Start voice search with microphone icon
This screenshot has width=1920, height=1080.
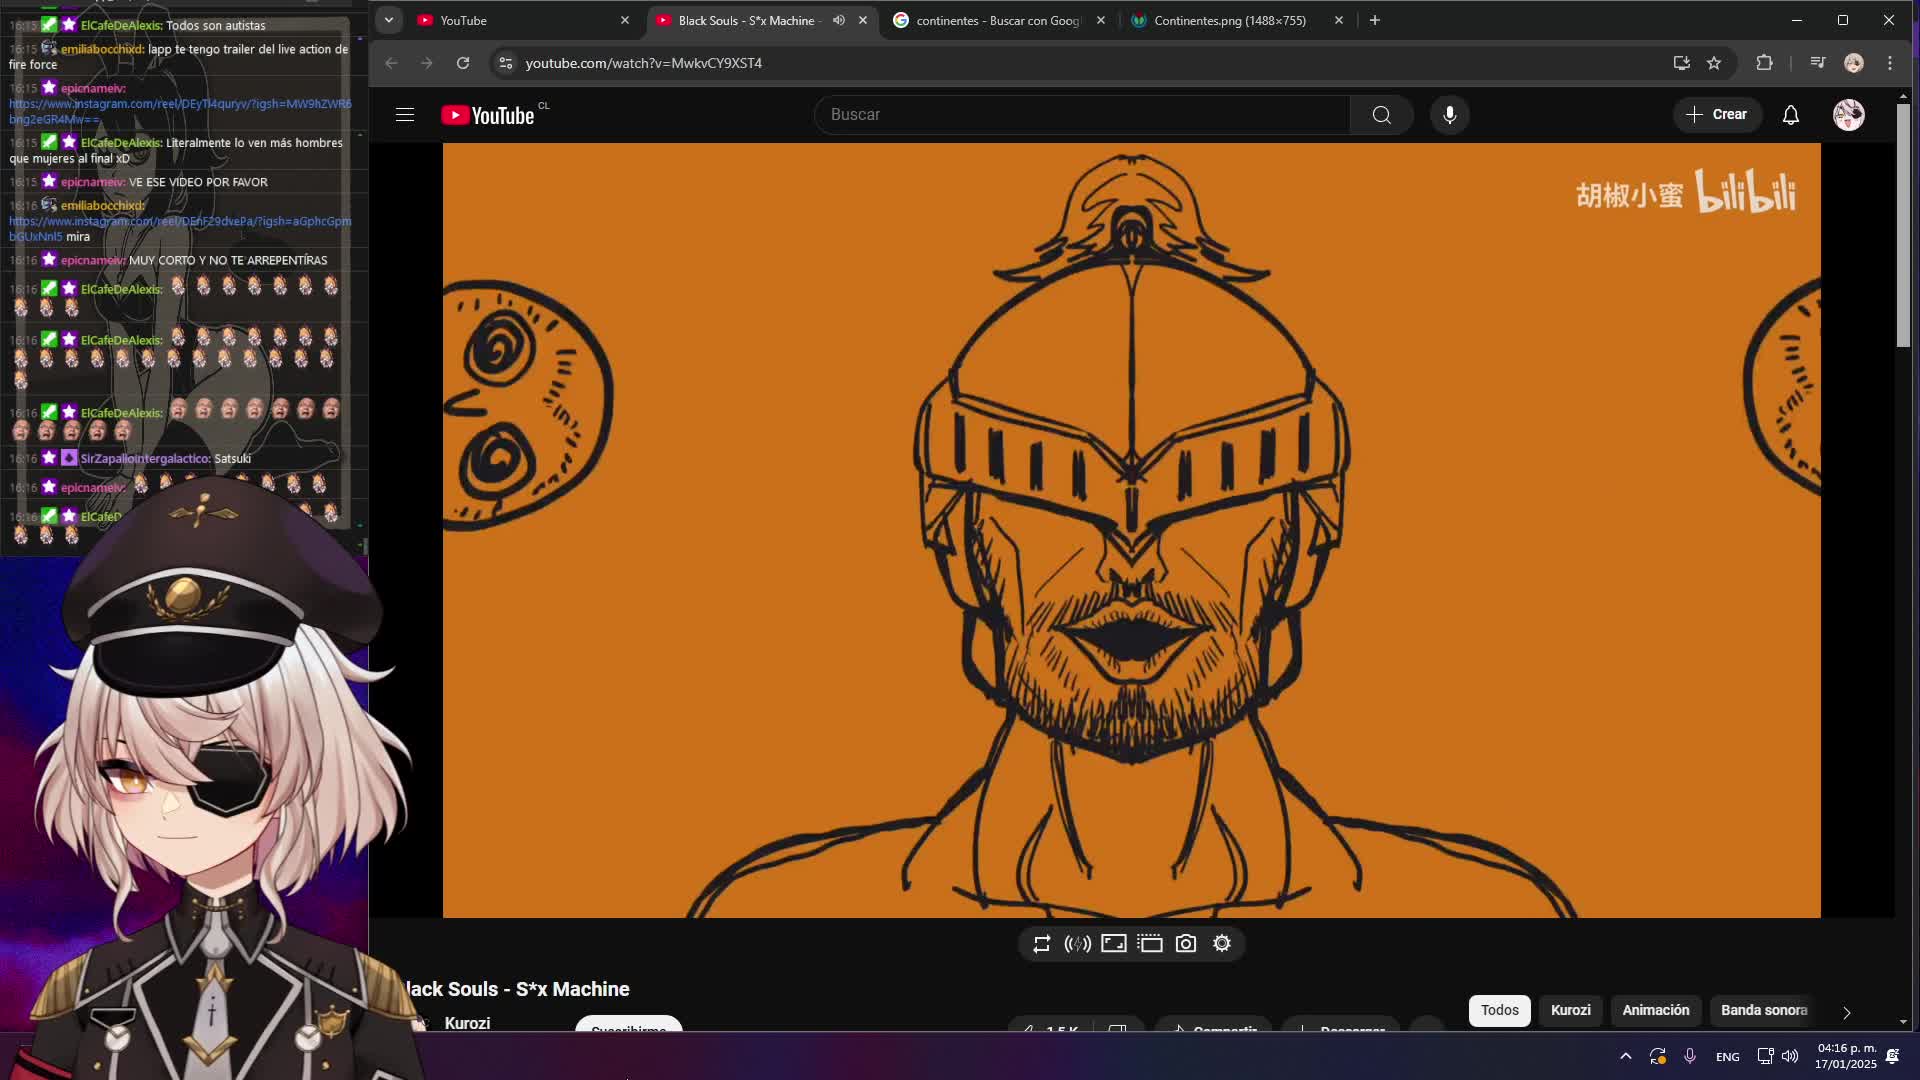(1449, 115)
